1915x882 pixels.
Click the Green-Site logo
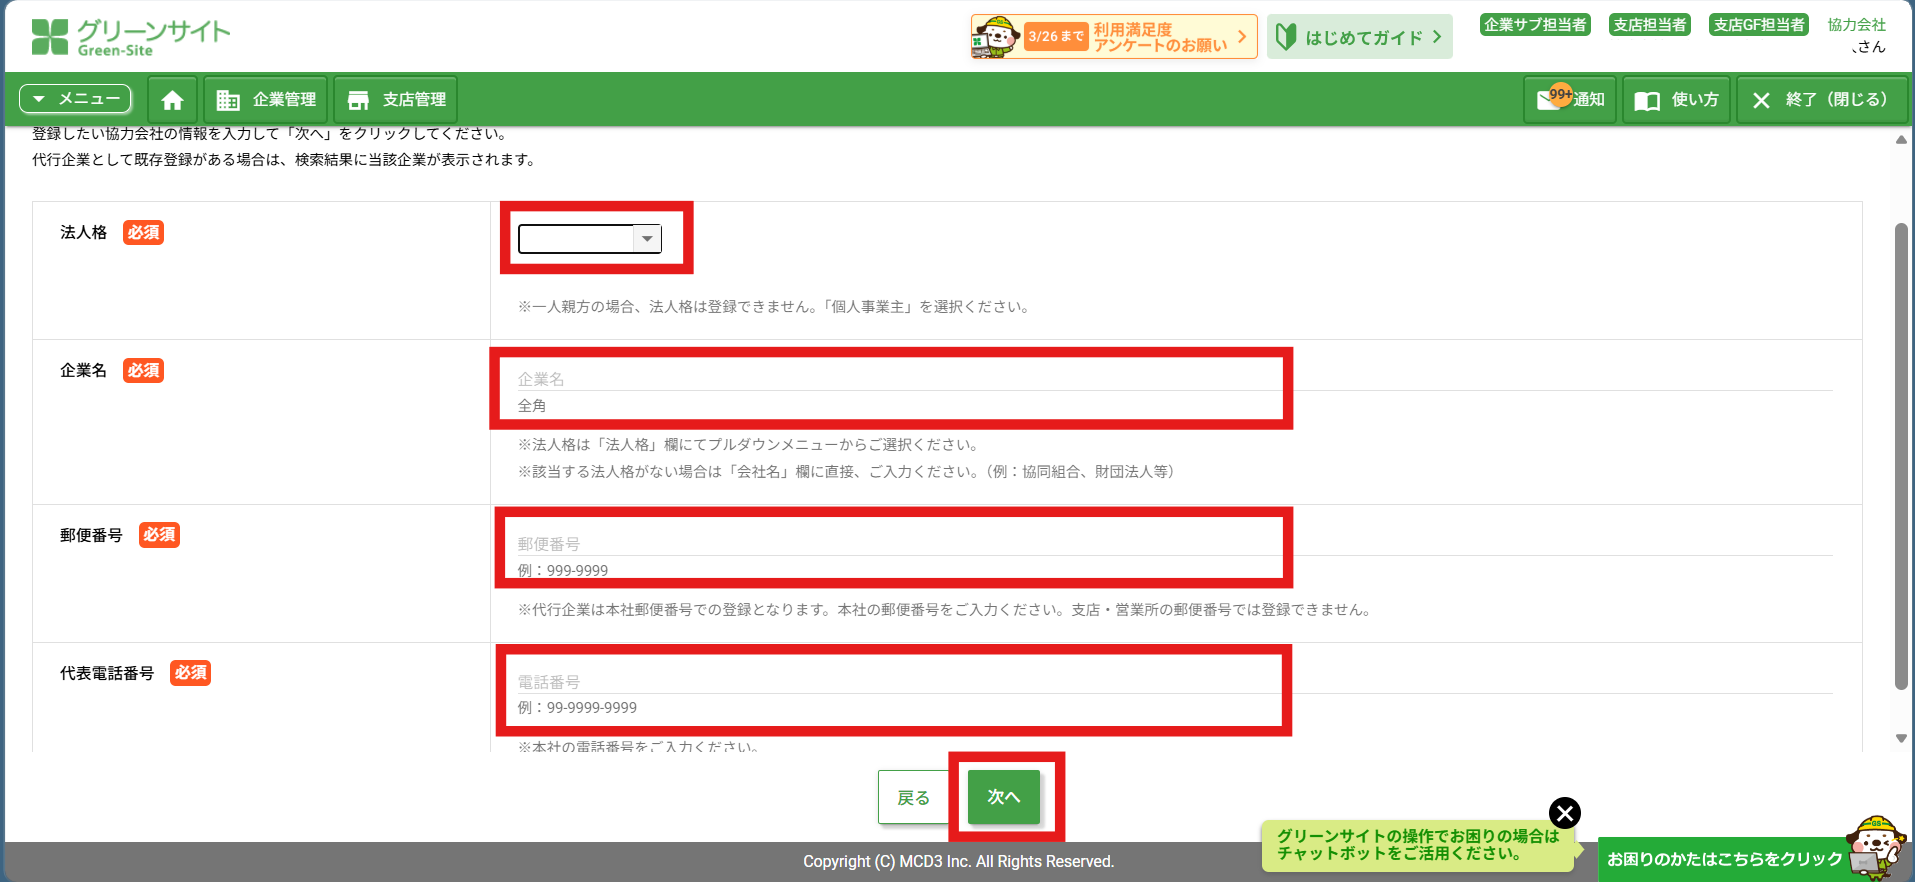pyautogui.click(x=131, y=37)
